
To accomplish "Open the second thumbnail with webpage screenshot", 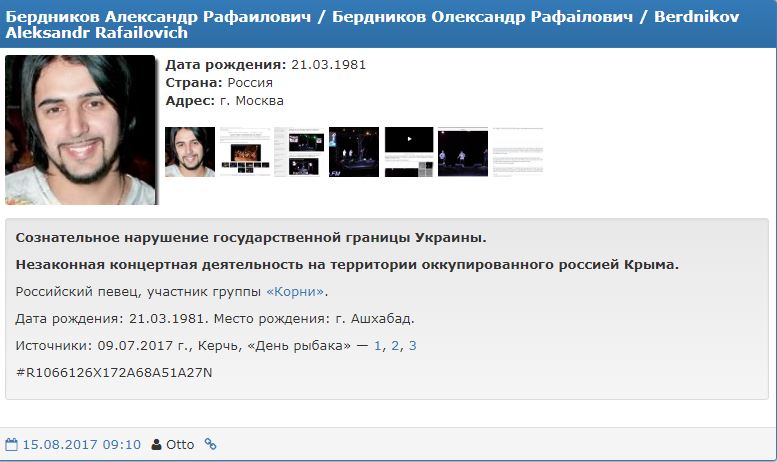I will 245,152.
